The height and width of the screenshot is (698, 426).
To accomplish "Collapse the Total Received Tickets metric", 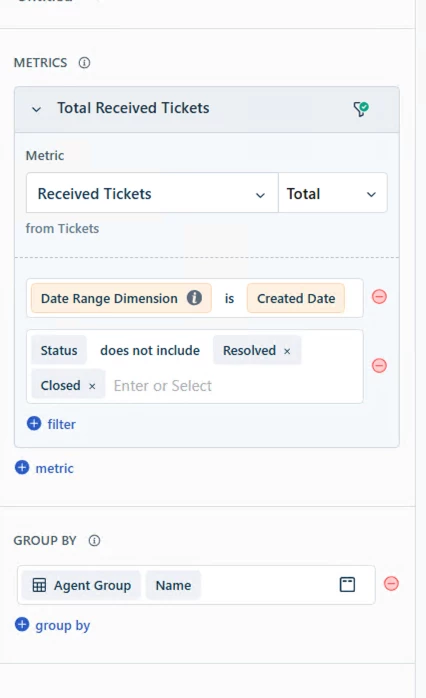I will point(37,109).
